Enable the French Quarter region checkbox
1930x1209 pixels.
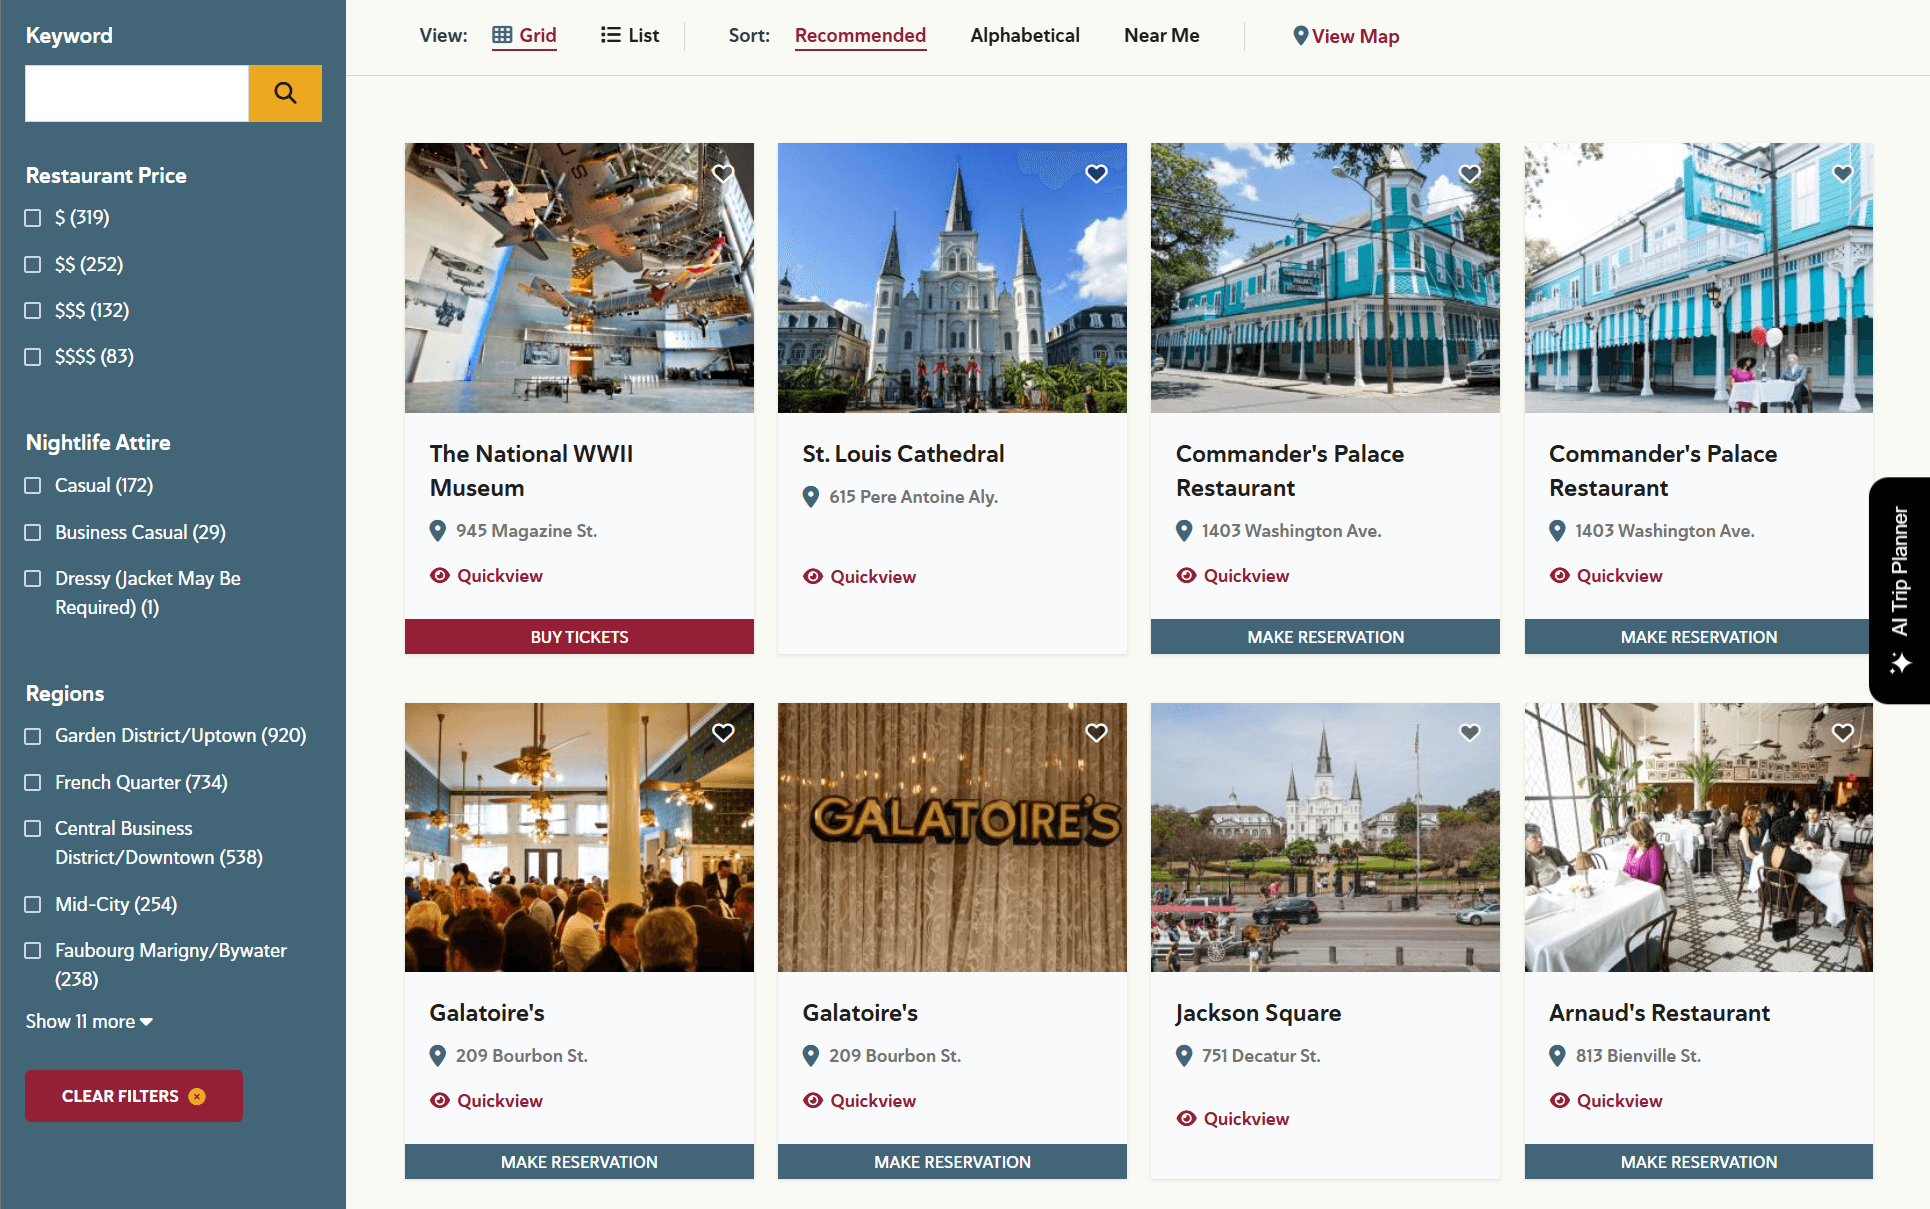pyautogui.click(x=33, y=783)
